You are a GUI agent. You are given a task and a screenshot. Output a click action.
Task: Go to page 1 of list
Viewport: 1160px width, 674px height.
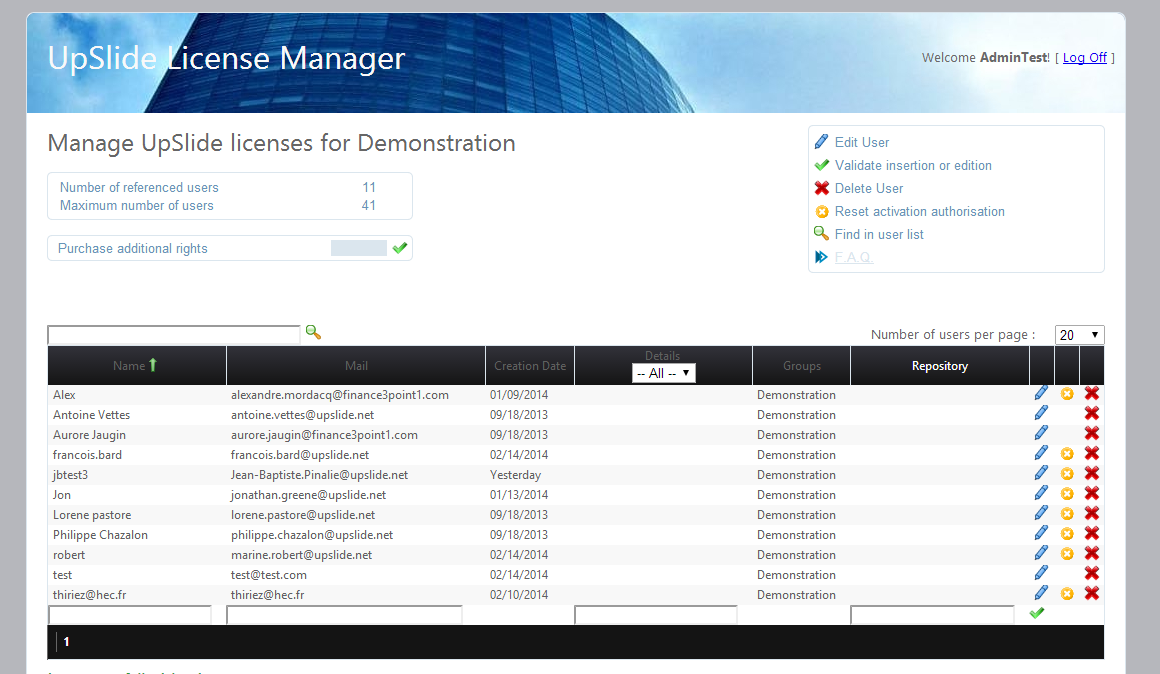tap(66, 641)
